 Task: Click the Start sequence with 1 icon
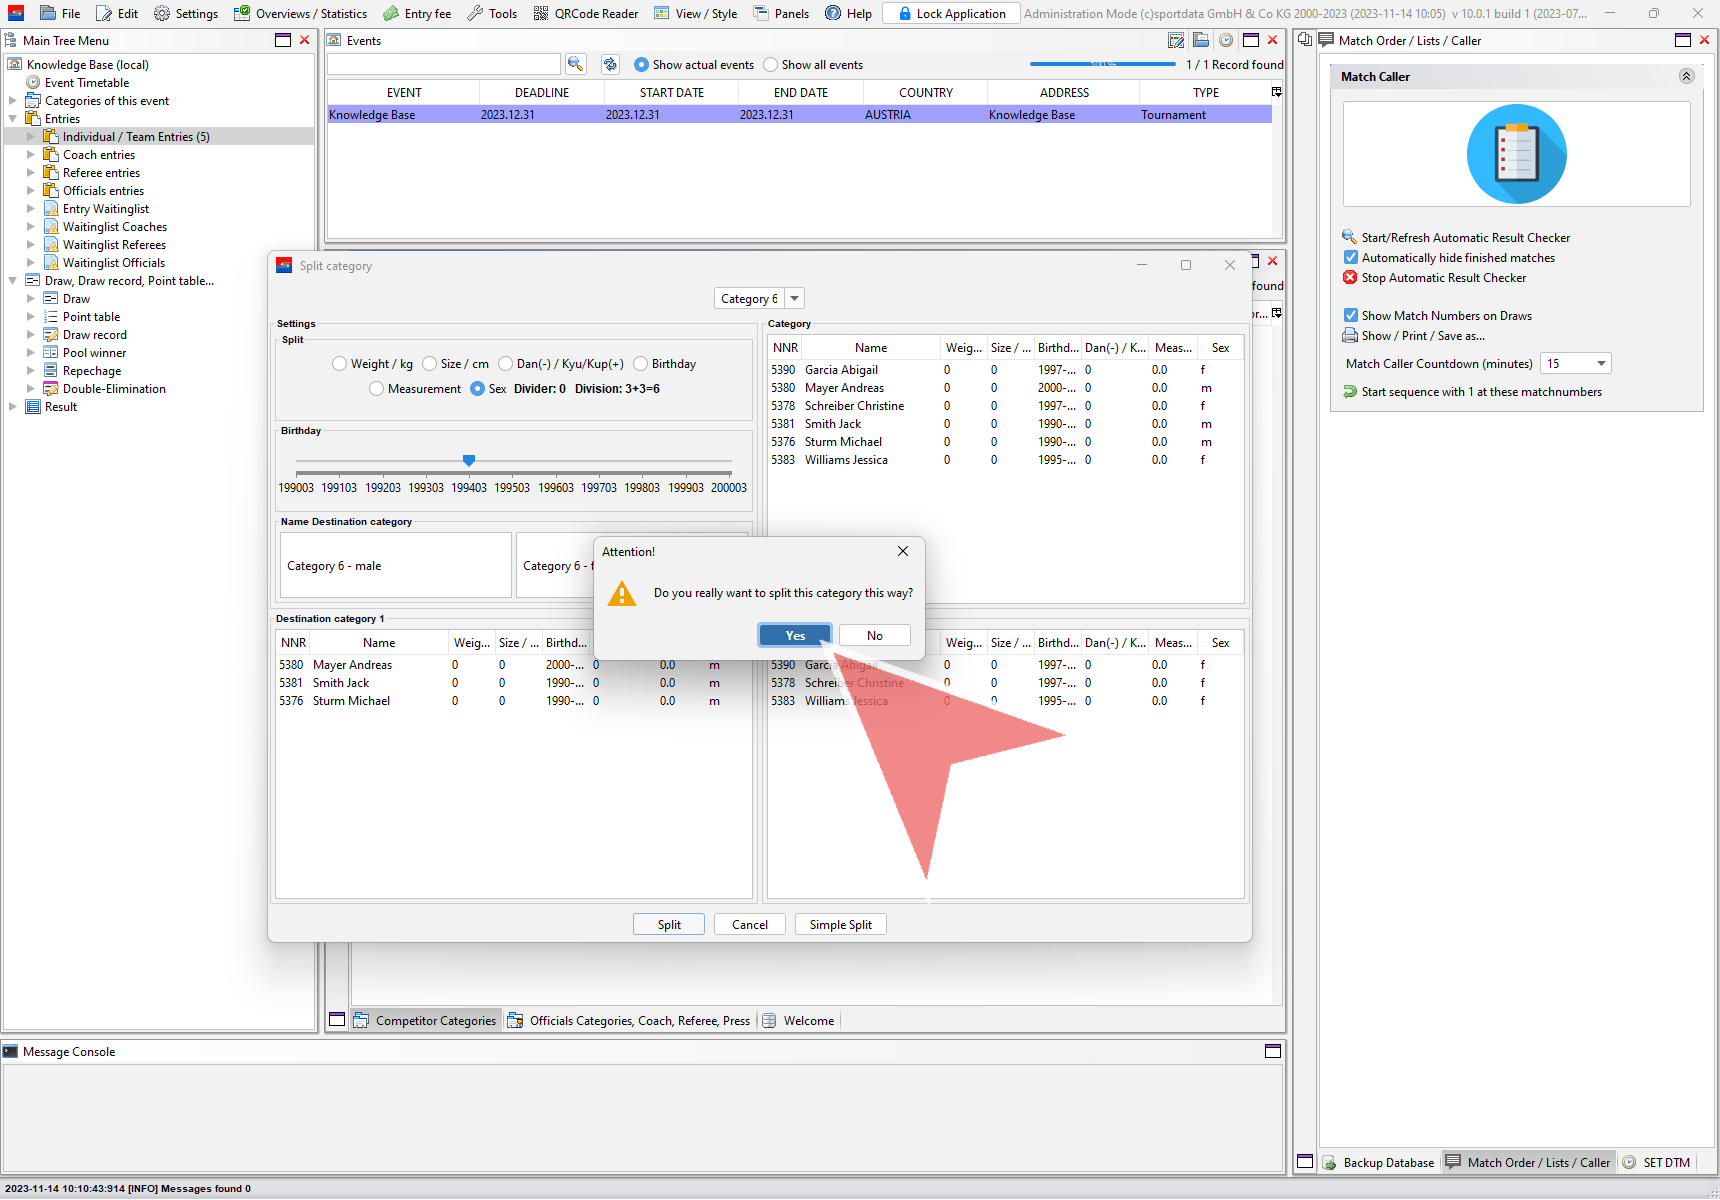pyautogui.click(x=1350, y=392)
